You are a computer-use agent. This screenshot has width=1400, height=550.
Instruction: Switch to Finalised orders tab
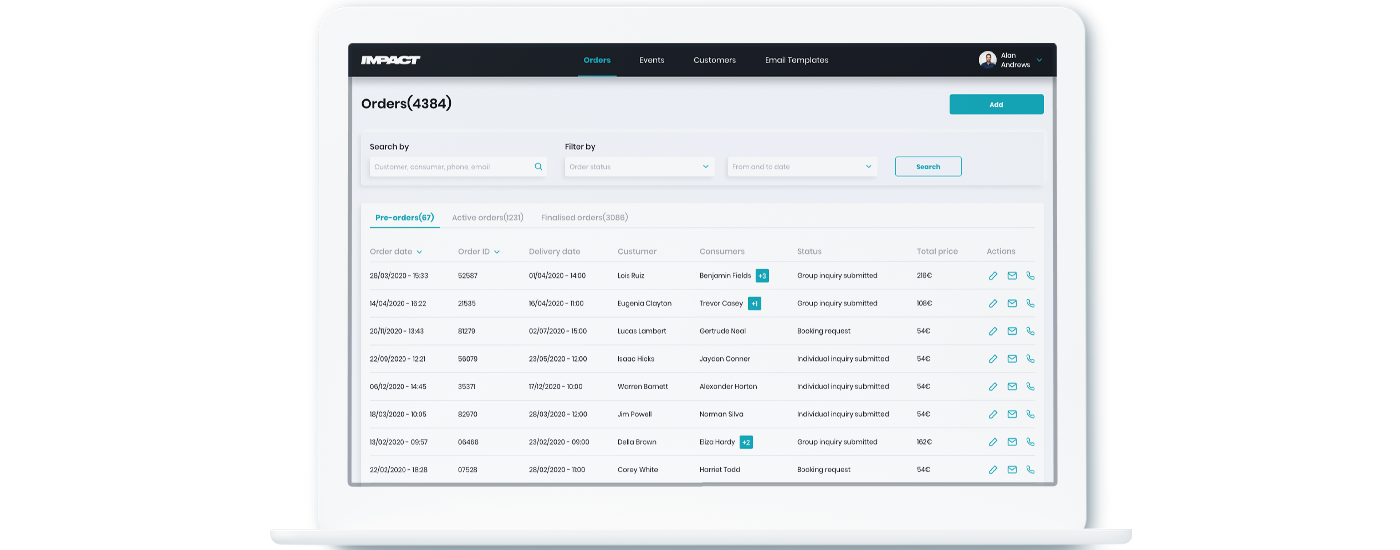584,217
